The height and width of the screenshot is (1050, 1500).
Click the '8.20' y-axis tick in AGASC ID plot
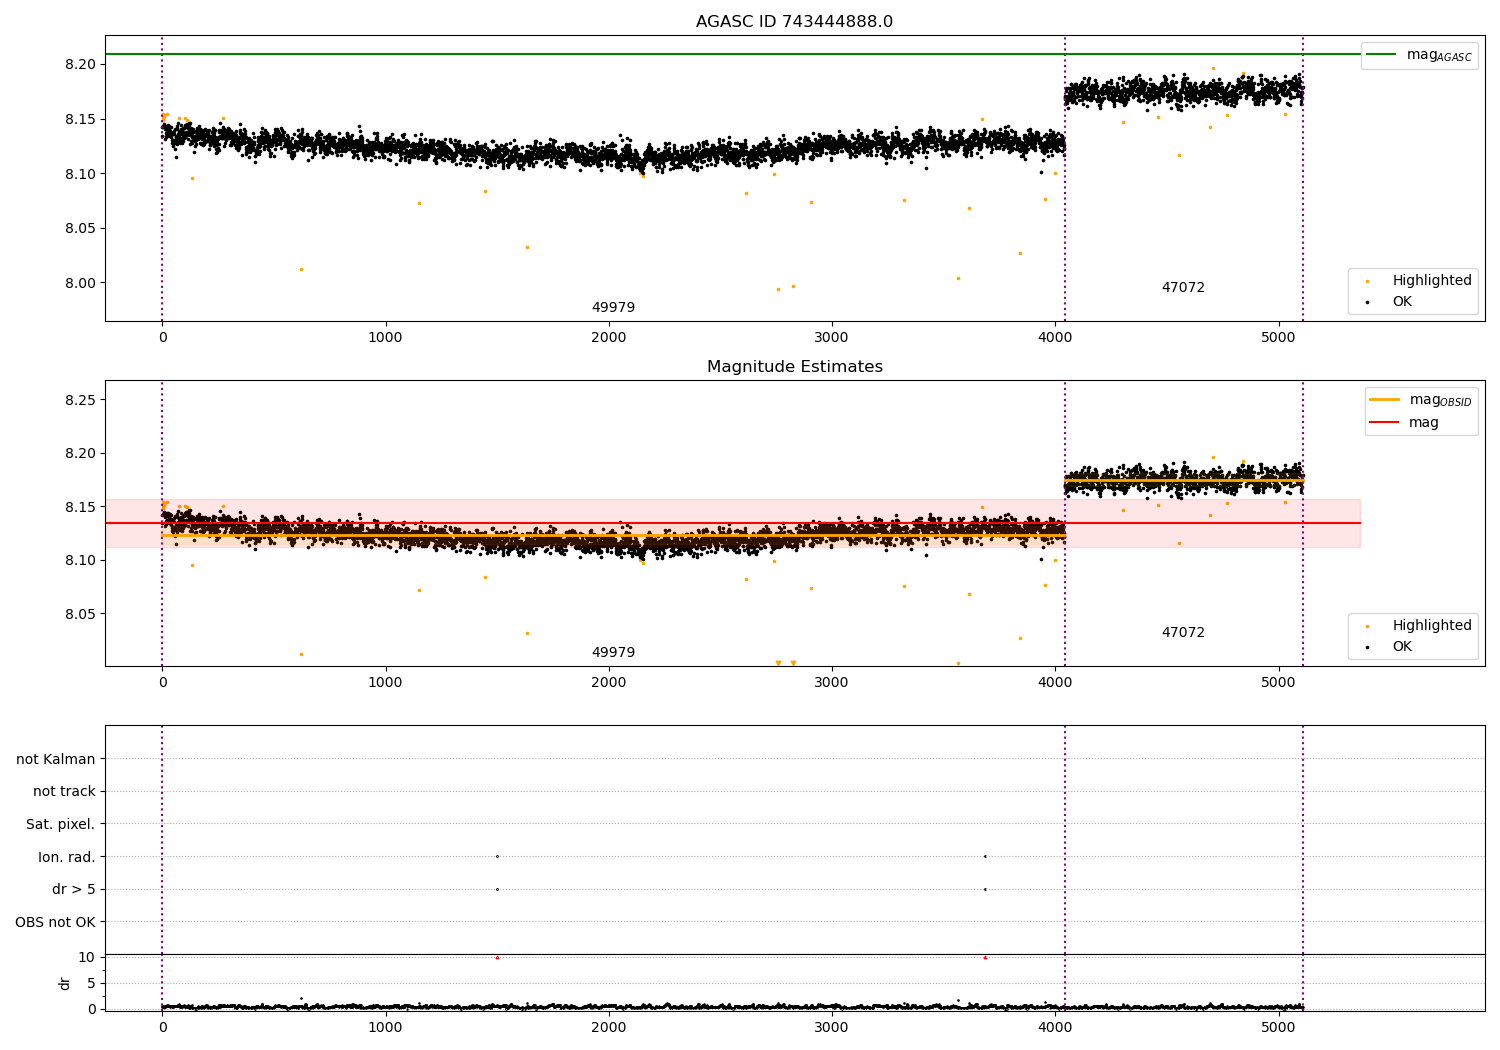pyautogui.click(x=79, y=65)
